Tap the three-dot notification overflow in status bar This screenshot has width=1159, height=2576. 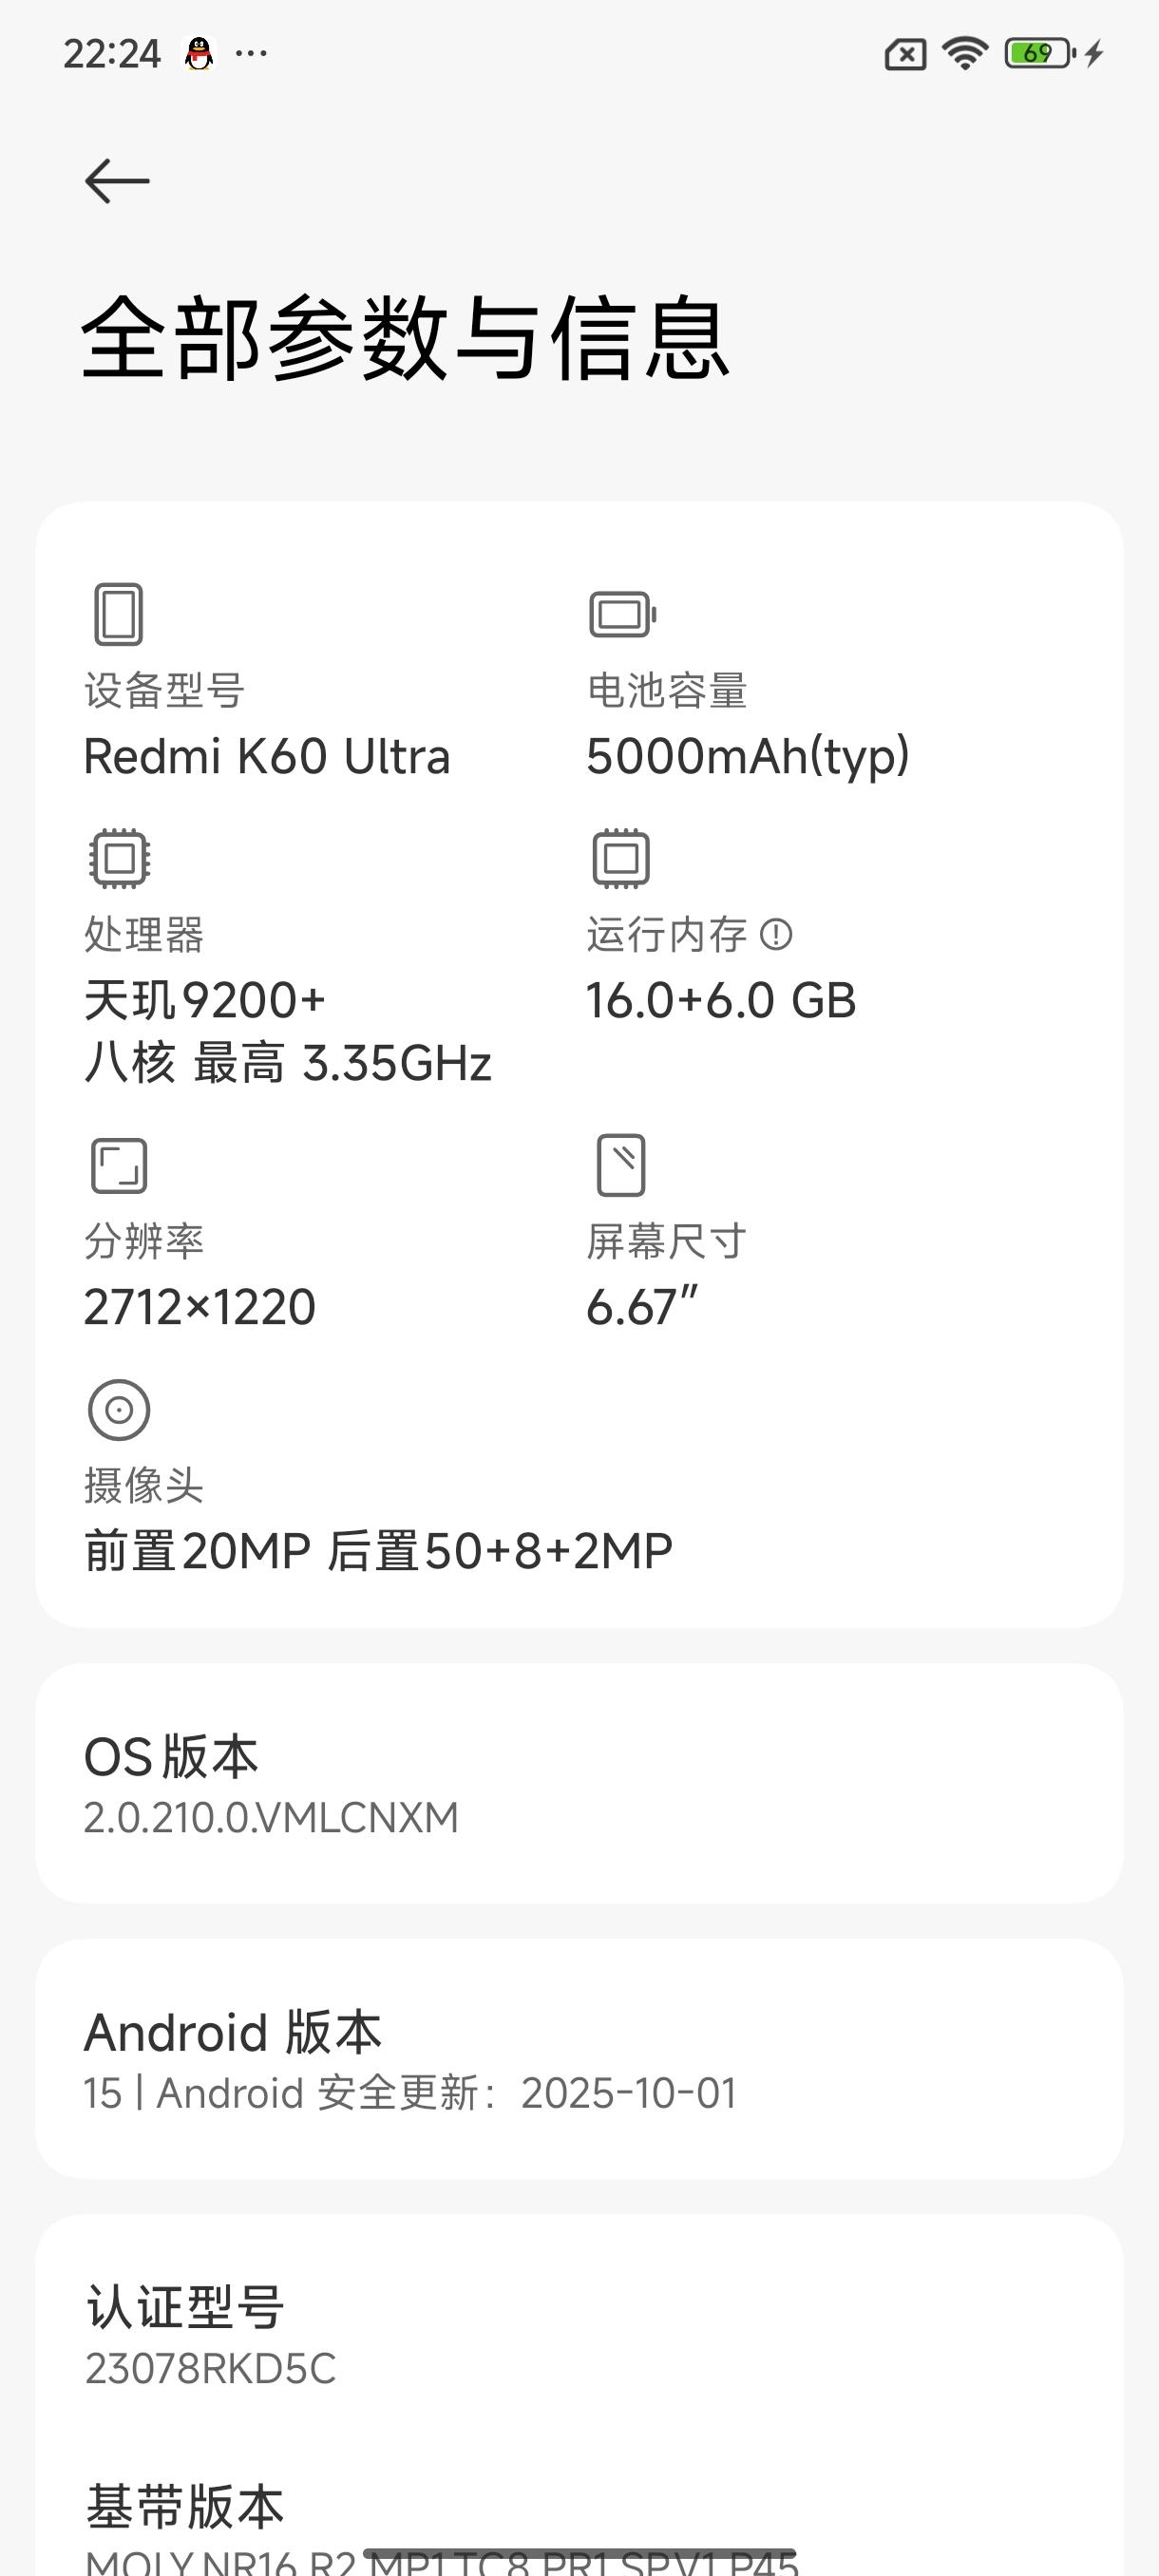(251, 53)
